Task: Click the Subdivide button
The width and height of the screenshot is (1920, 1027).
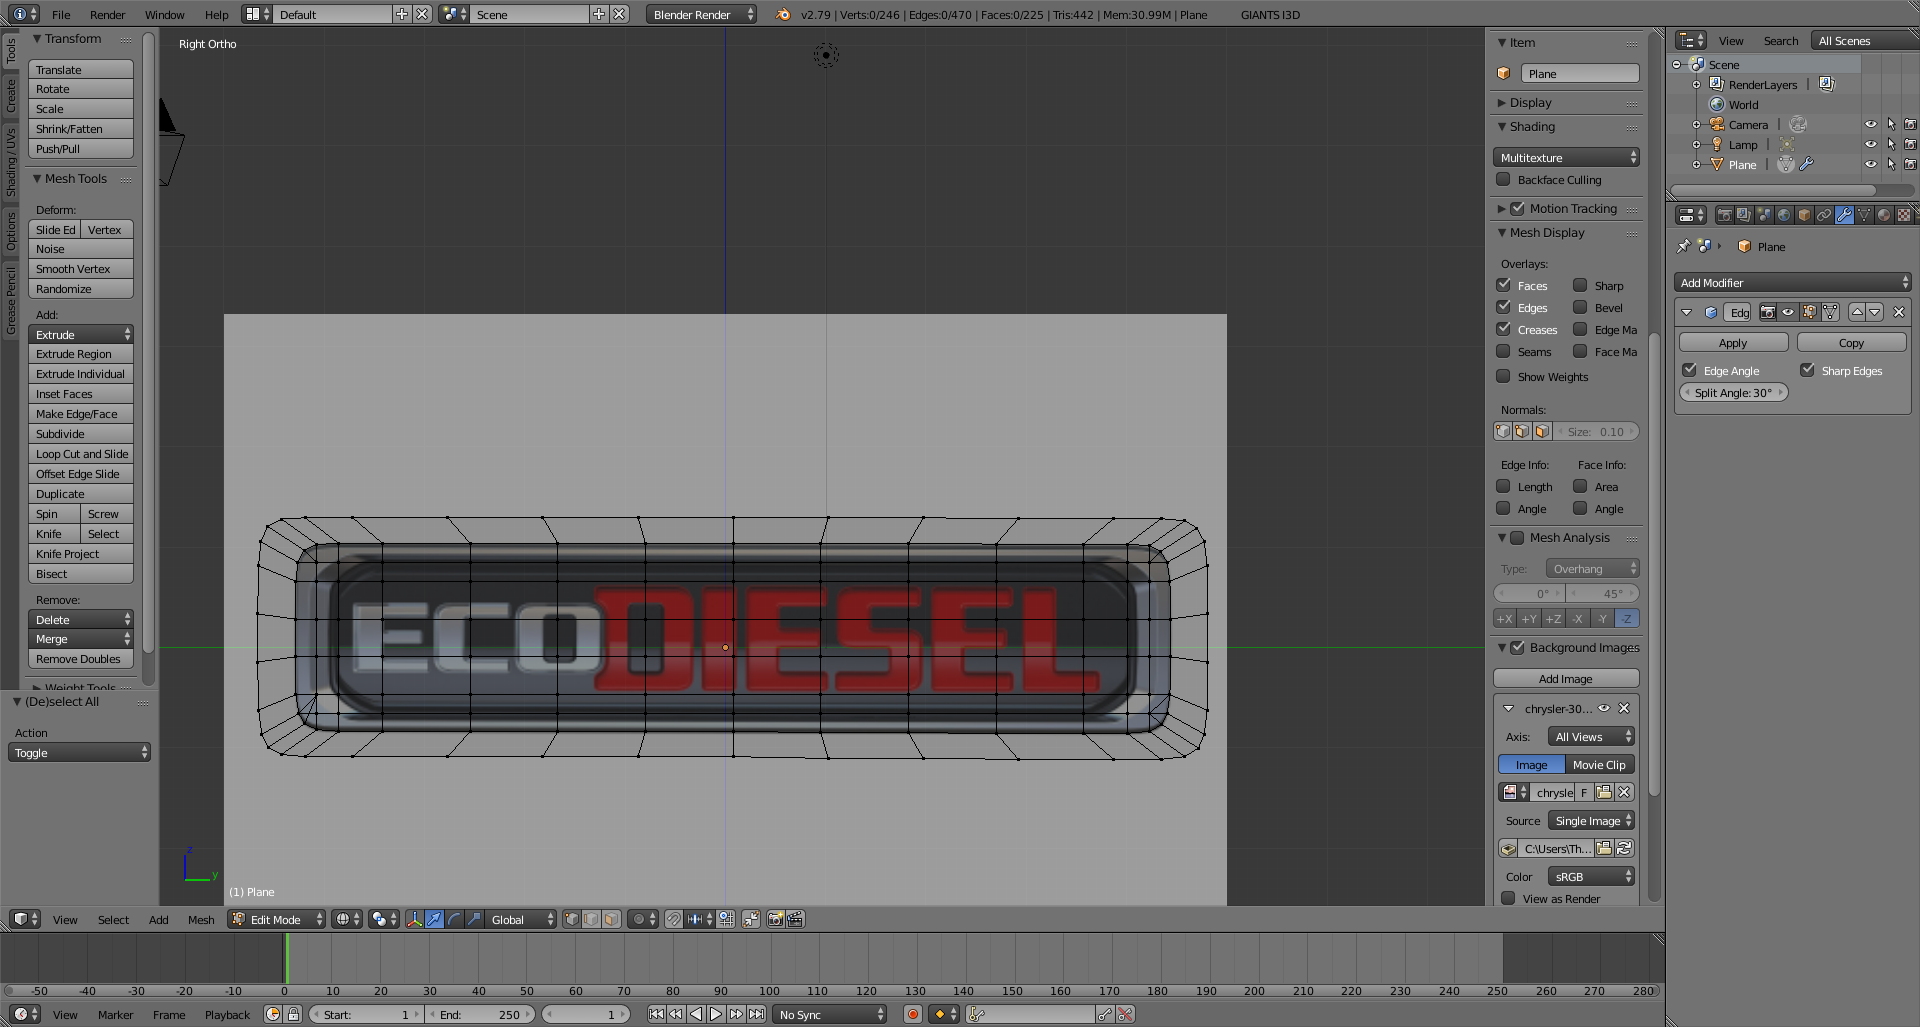Action: click(x=81, y=434)
